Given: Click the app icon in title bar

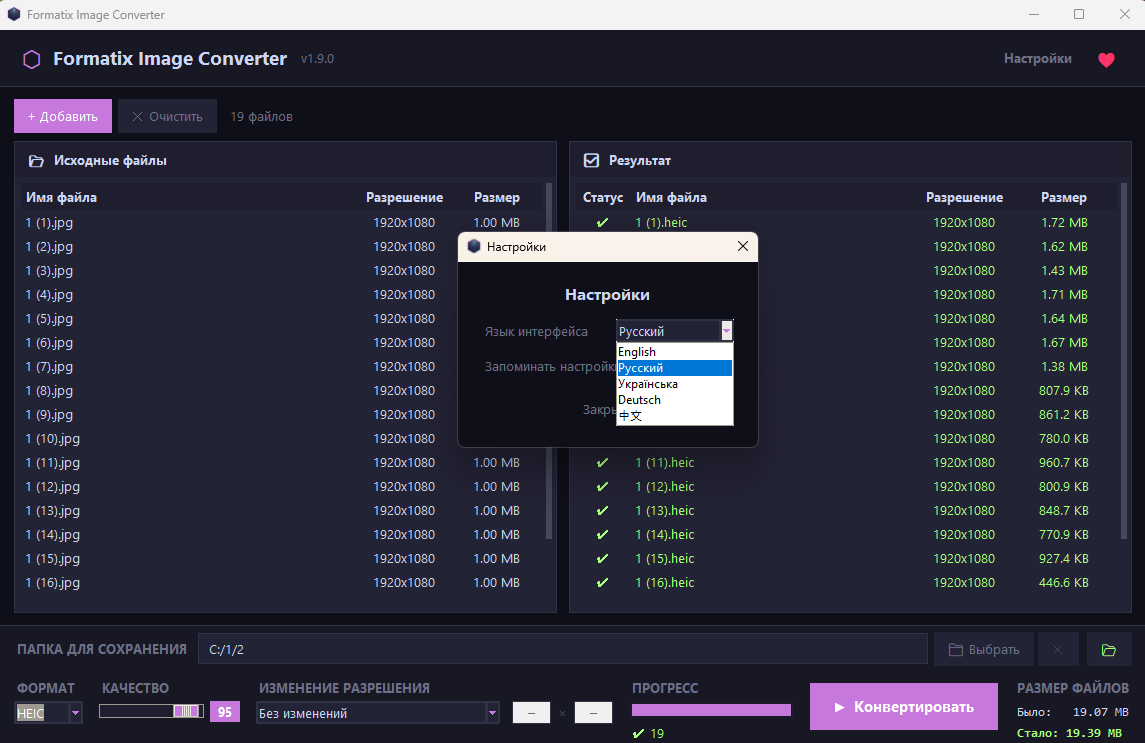Looking at the screenshot, I should (x=14, y=14).
